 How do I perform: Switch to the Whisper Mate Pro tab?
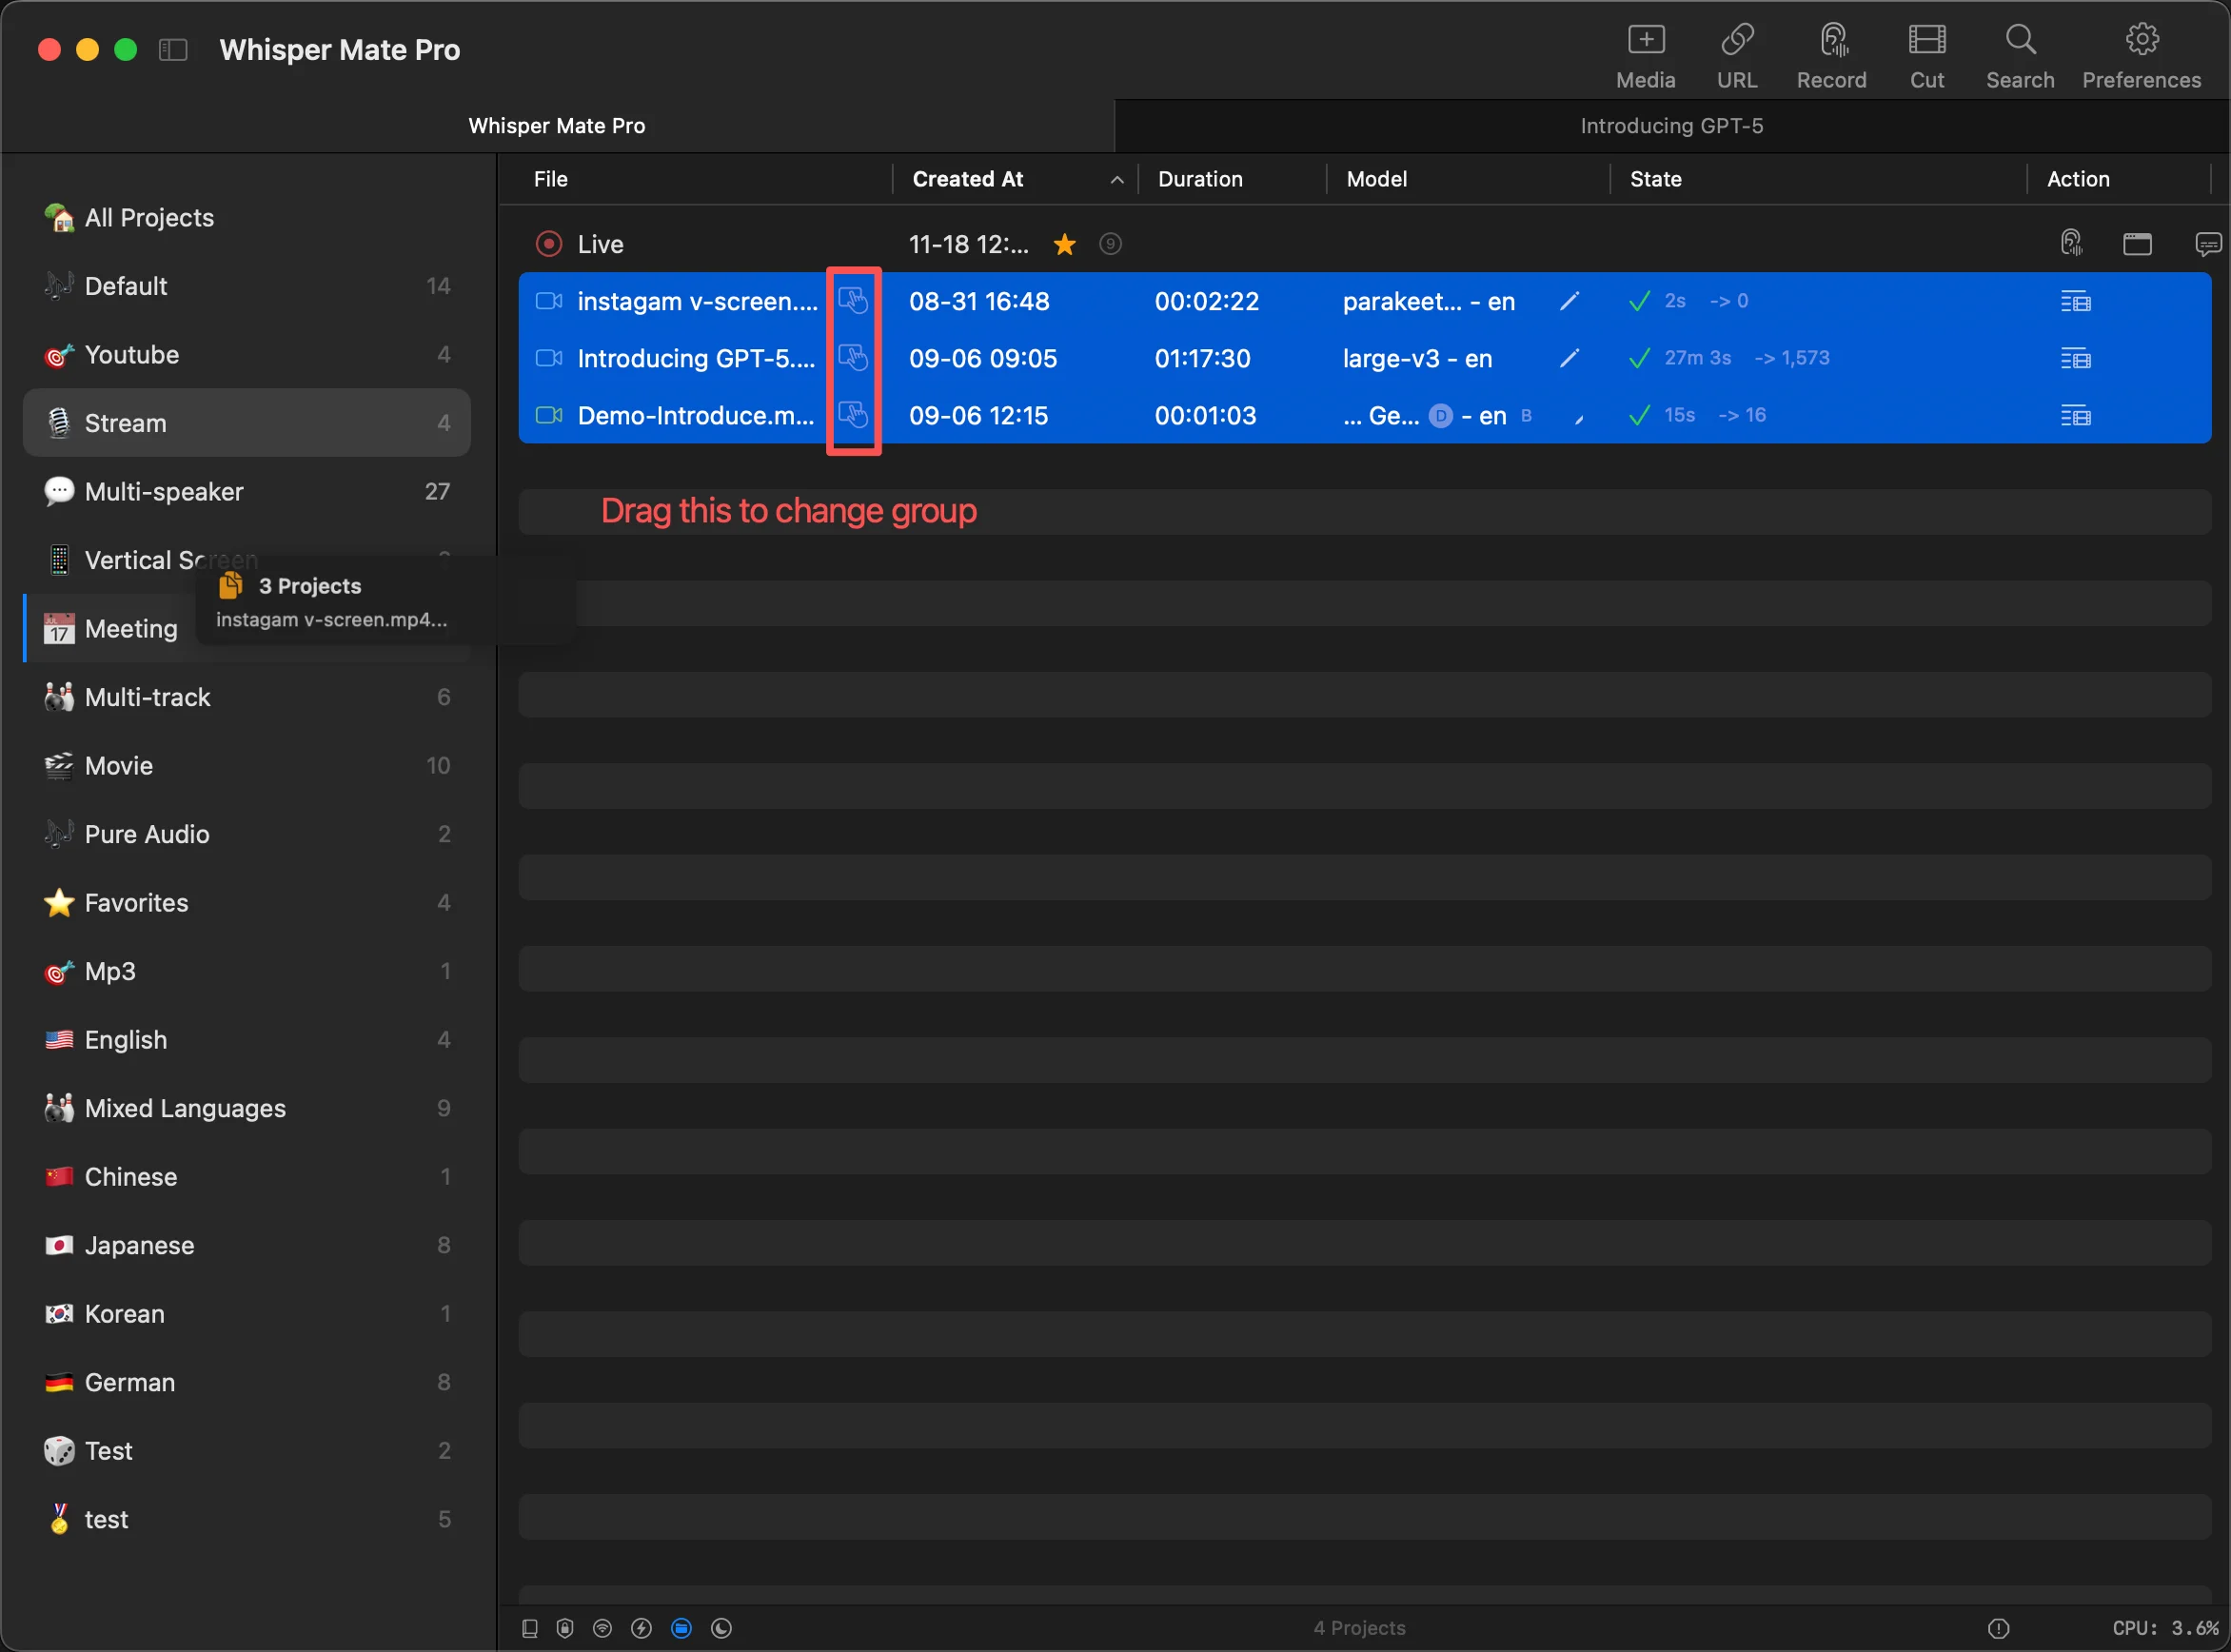click(557, 126)
